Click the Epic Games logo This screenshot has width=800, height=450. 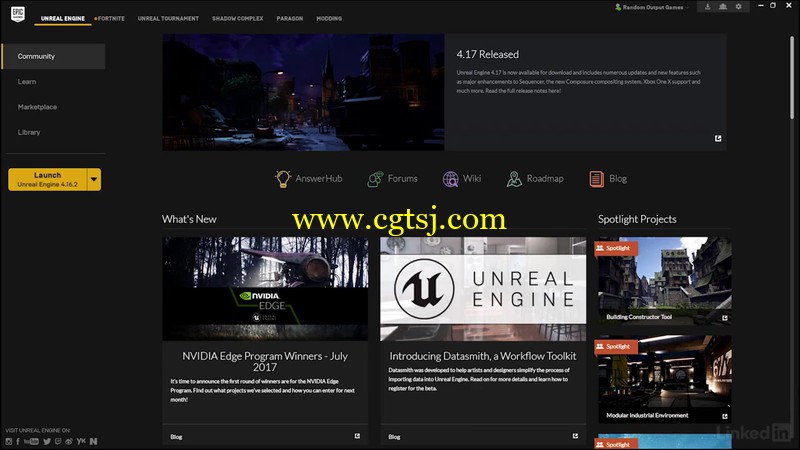click(18, 14)
